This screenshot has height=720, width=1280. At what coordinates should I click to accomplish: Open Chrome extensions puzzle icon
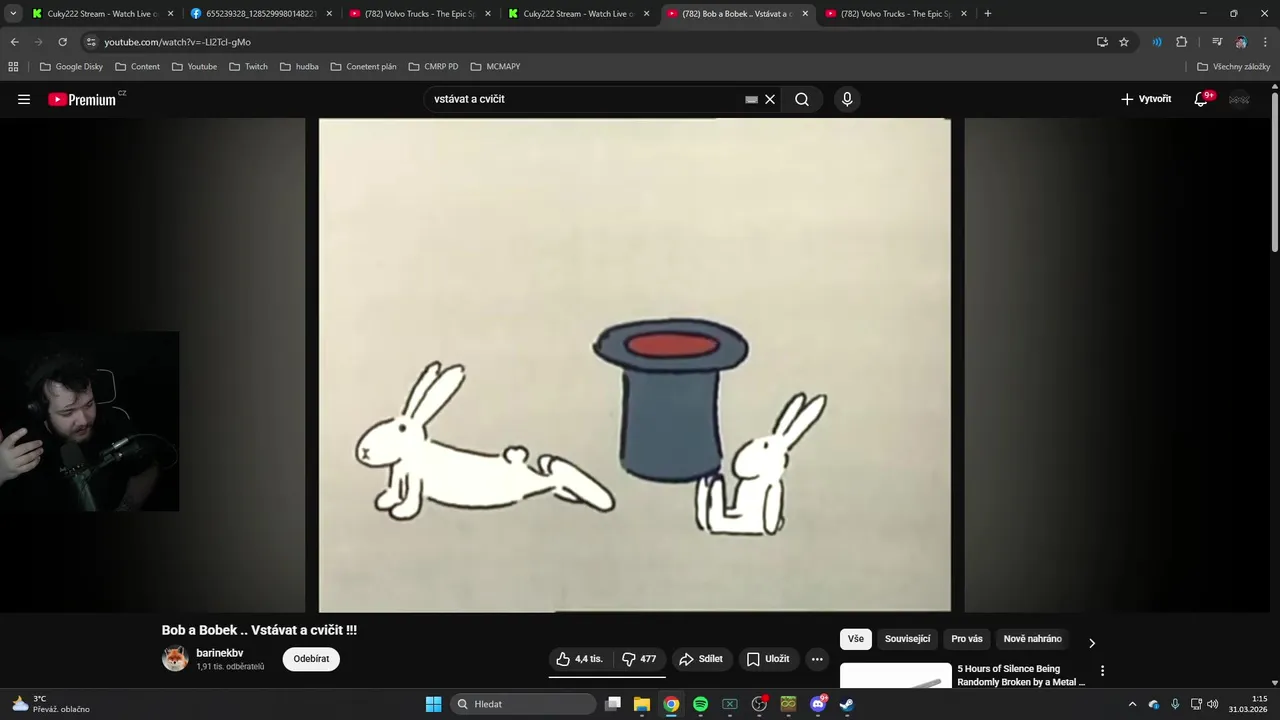(x=1181, y=42)
